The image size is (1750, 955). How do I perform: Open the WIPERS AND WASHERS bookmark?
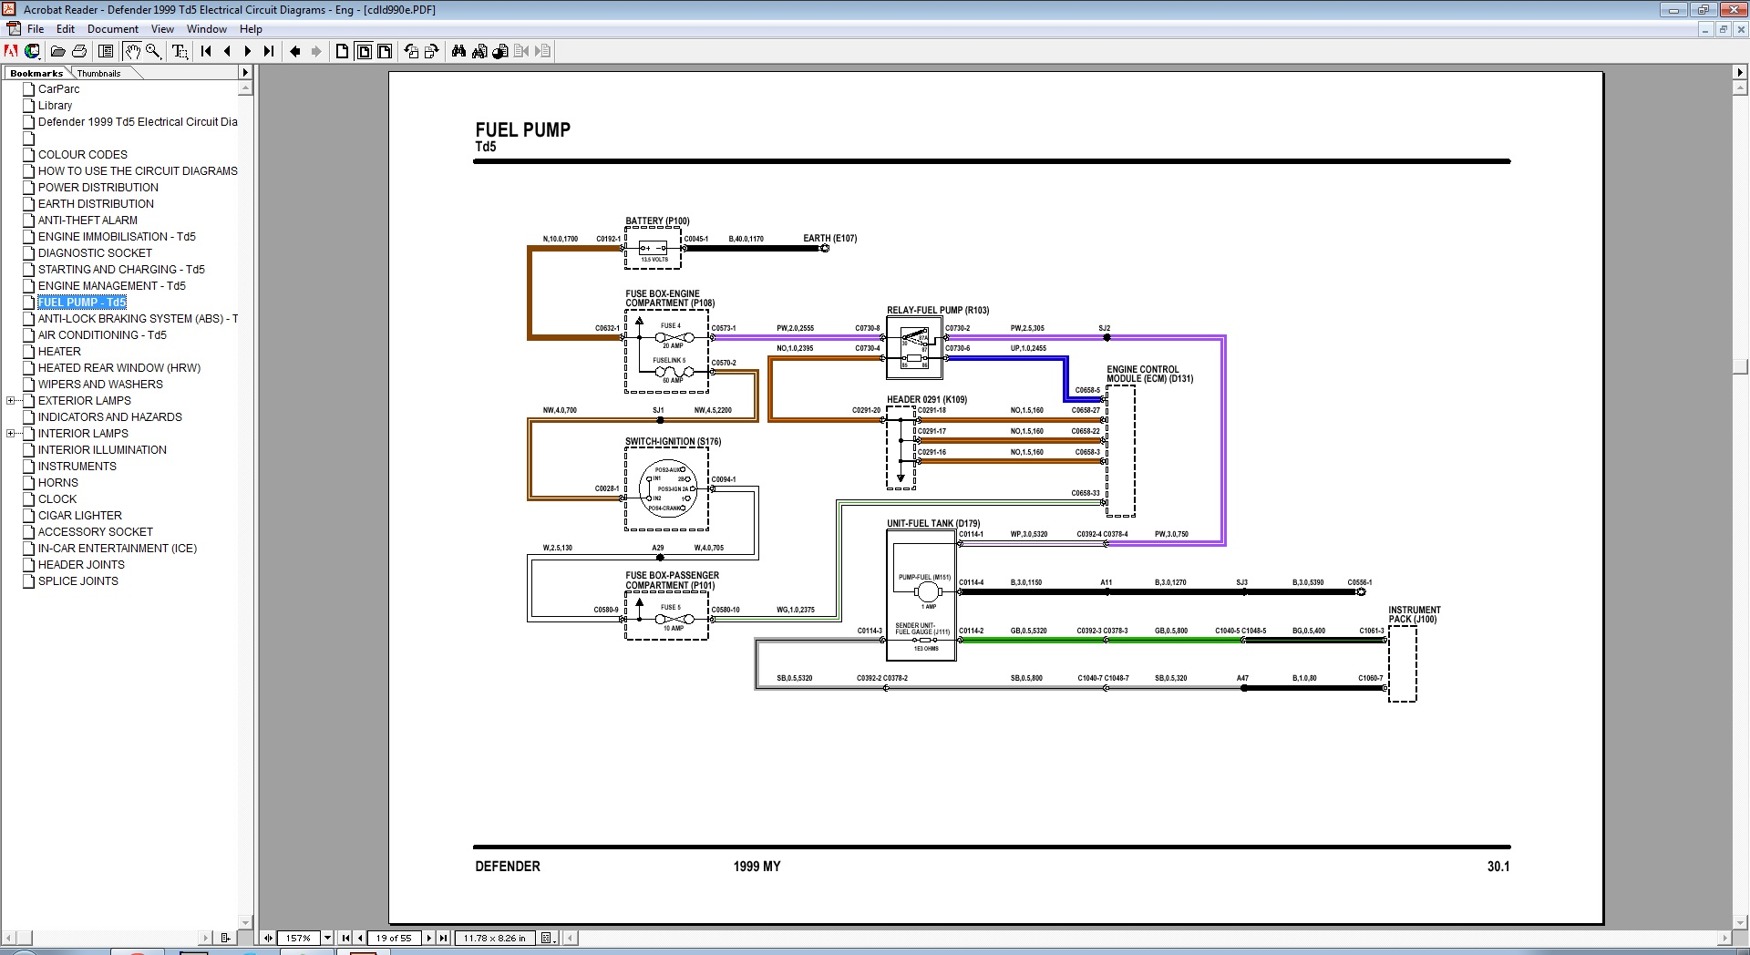point(100,385)
